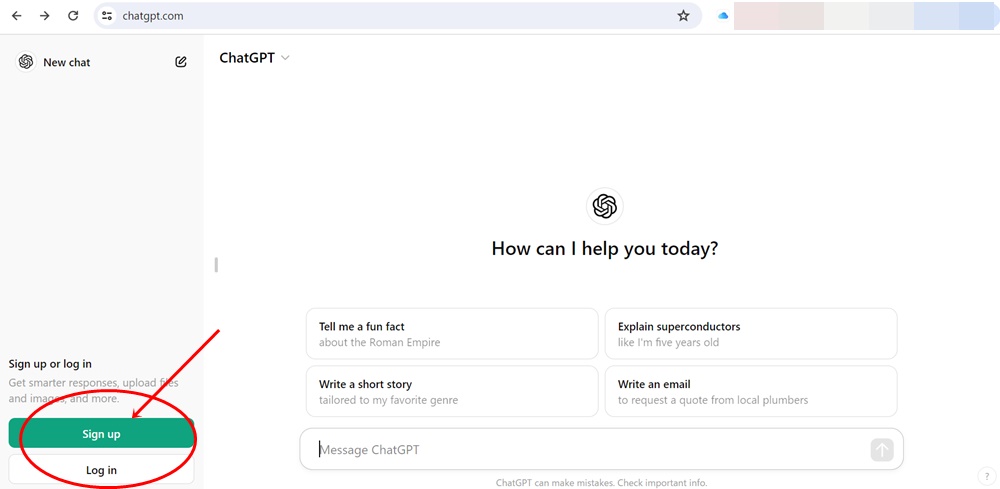The height and width of the screenshot is (489, 1000).
Task: Start a new chat with the compose icon
Action: (181, 62)
